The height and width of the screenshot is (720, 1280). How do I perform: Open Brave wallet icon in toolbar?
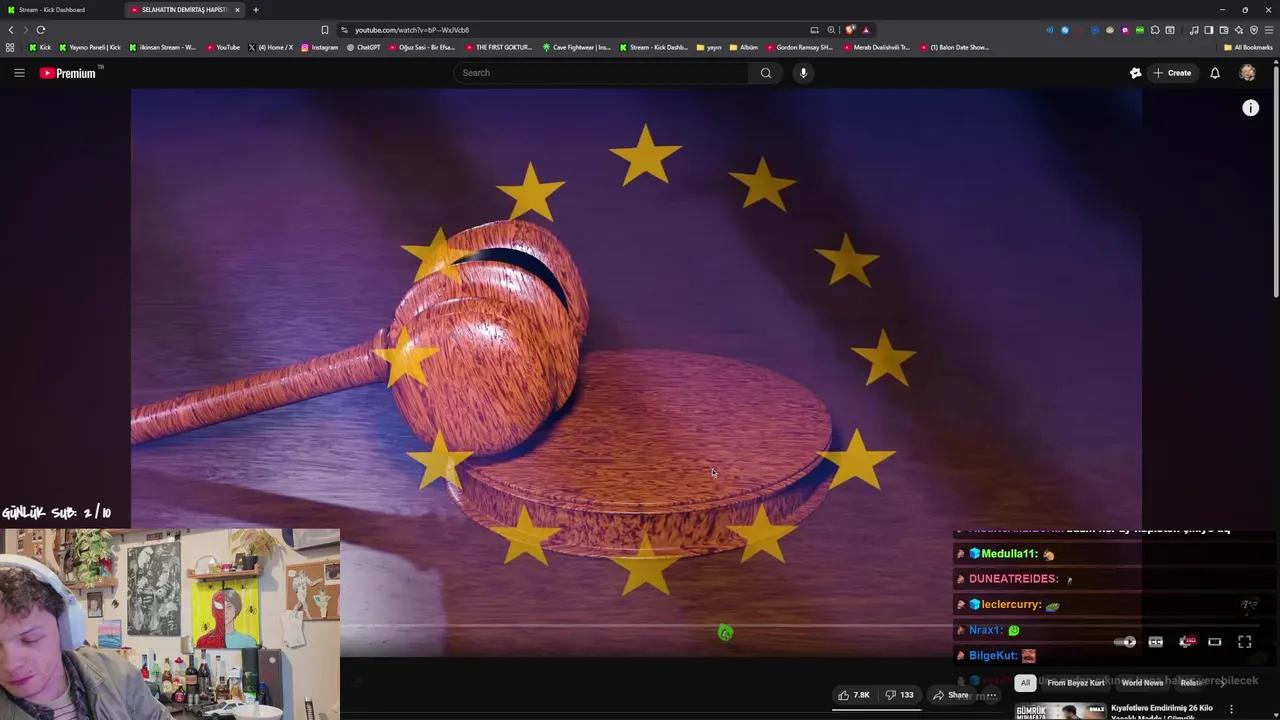[x=1223, y=30]
